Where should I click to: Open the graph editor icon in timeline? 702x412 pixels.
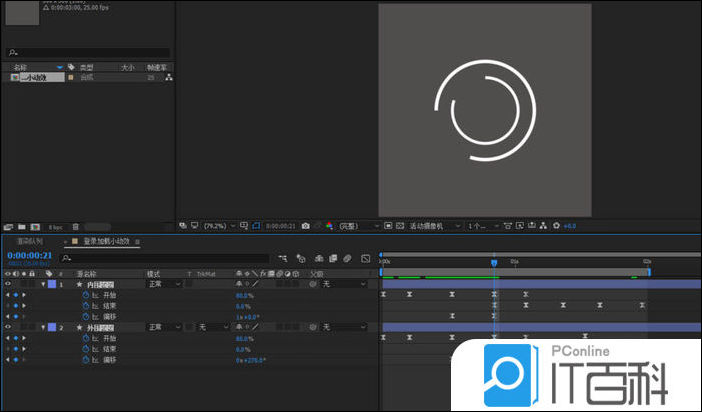[365, 258]
